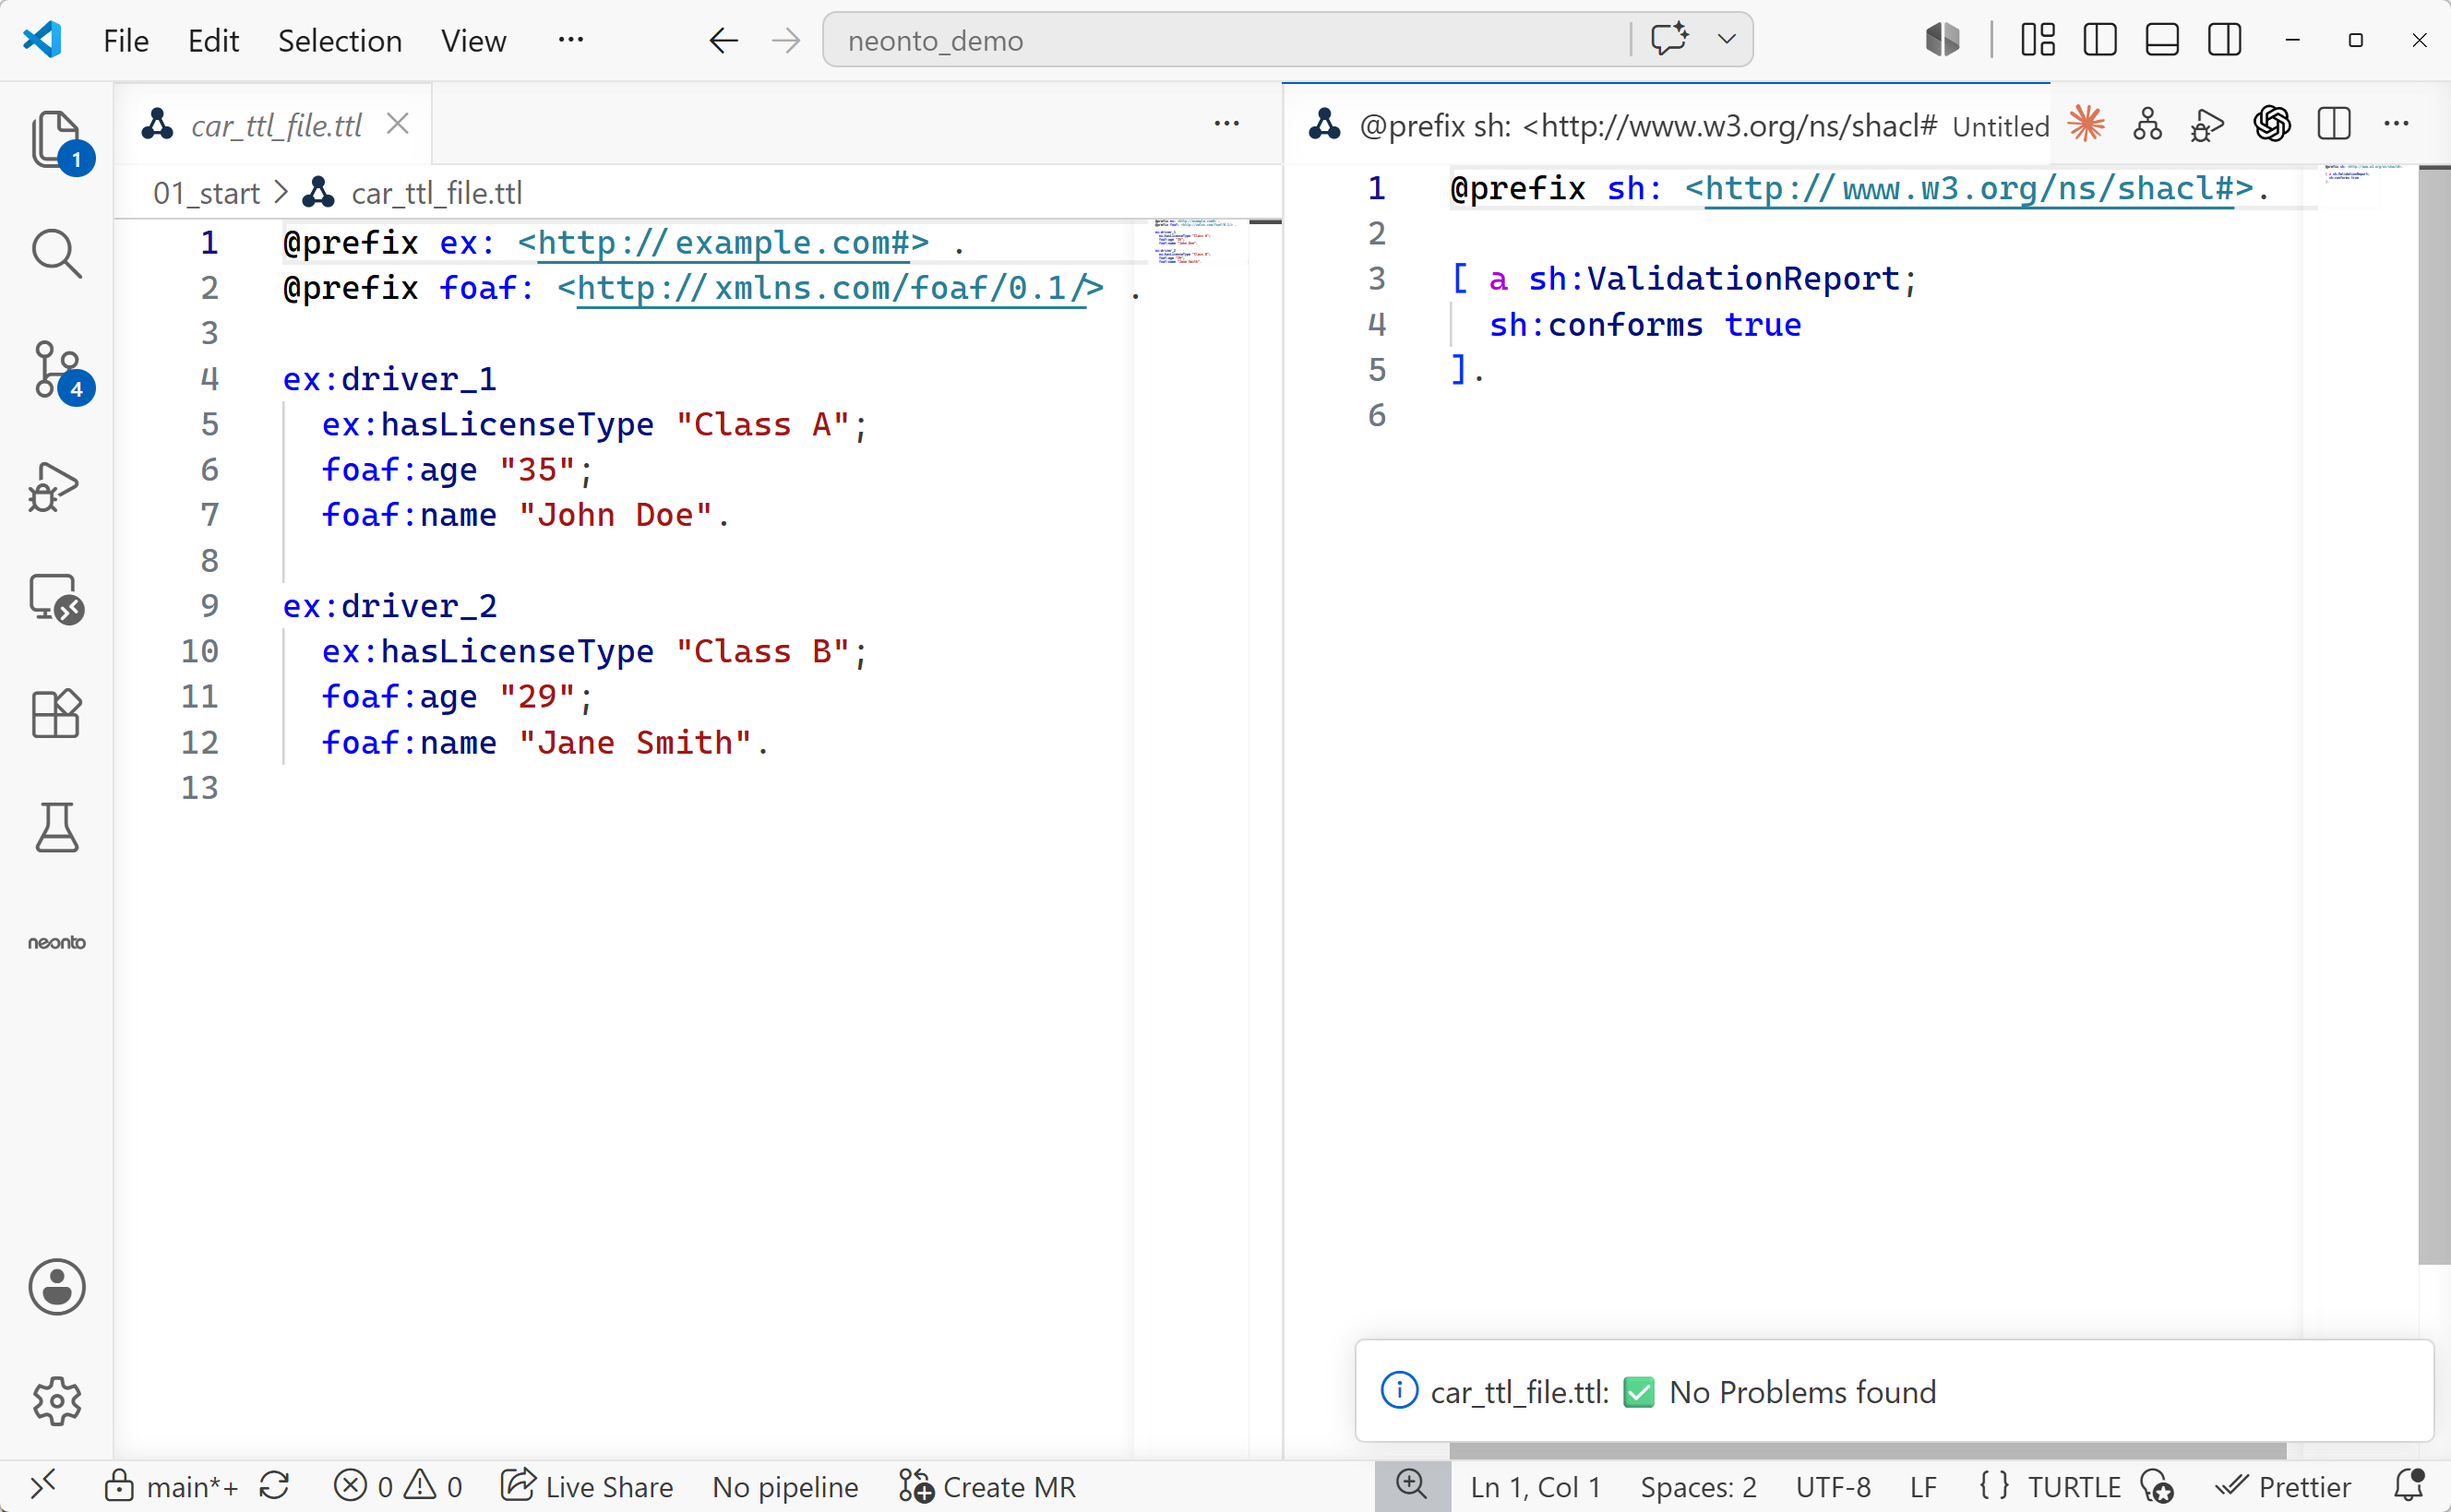Open the Testing flask view

(x=57, y=827)
